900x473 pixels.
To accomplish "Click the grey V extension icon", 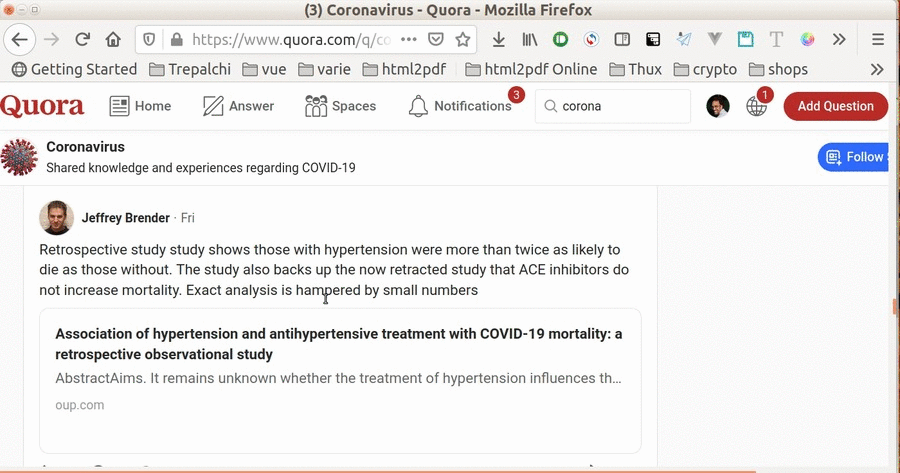I will pyautogui.click(x=715, y=39).
